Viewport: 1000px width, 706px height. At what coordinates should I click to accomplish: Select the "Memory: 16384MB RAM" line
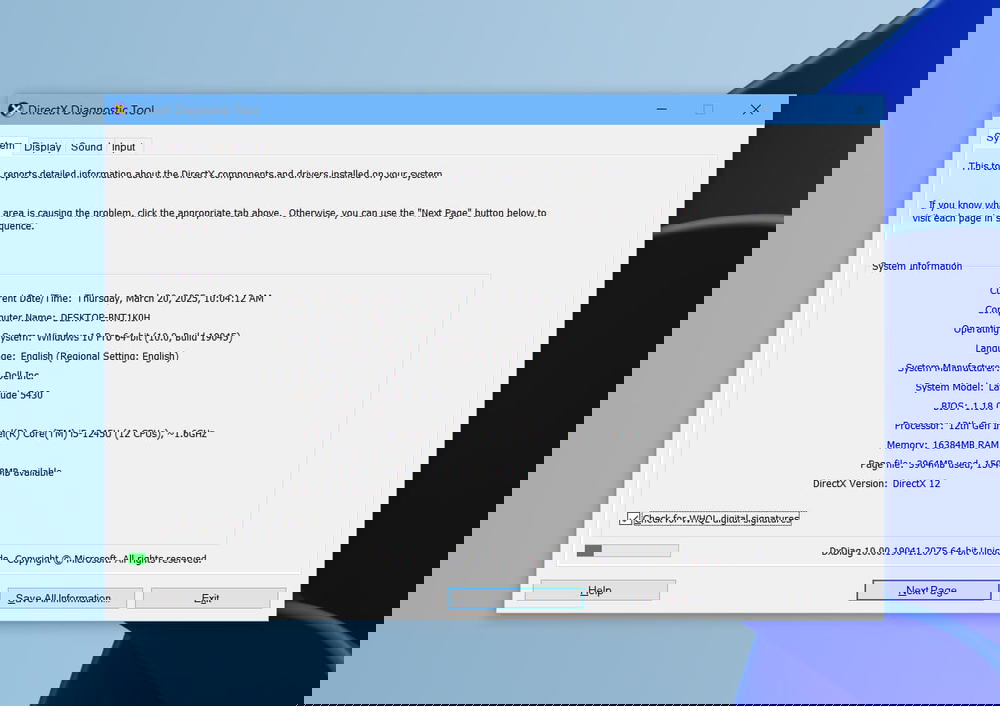point(943,445)
